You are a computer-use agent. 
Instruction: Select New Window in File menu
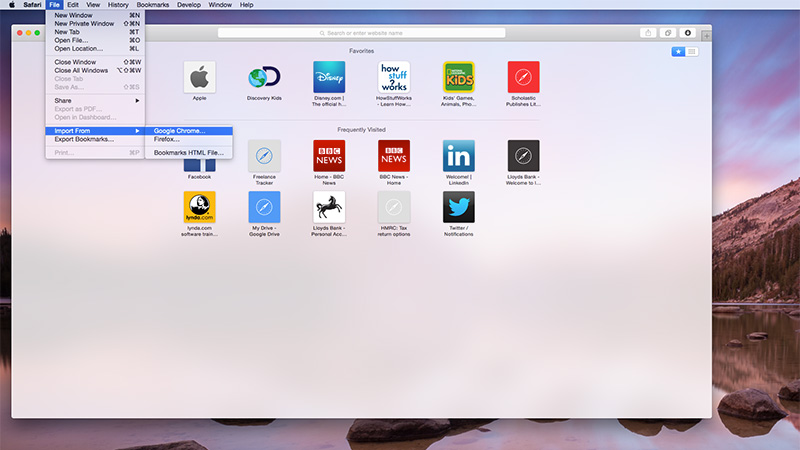coord(95,15)
